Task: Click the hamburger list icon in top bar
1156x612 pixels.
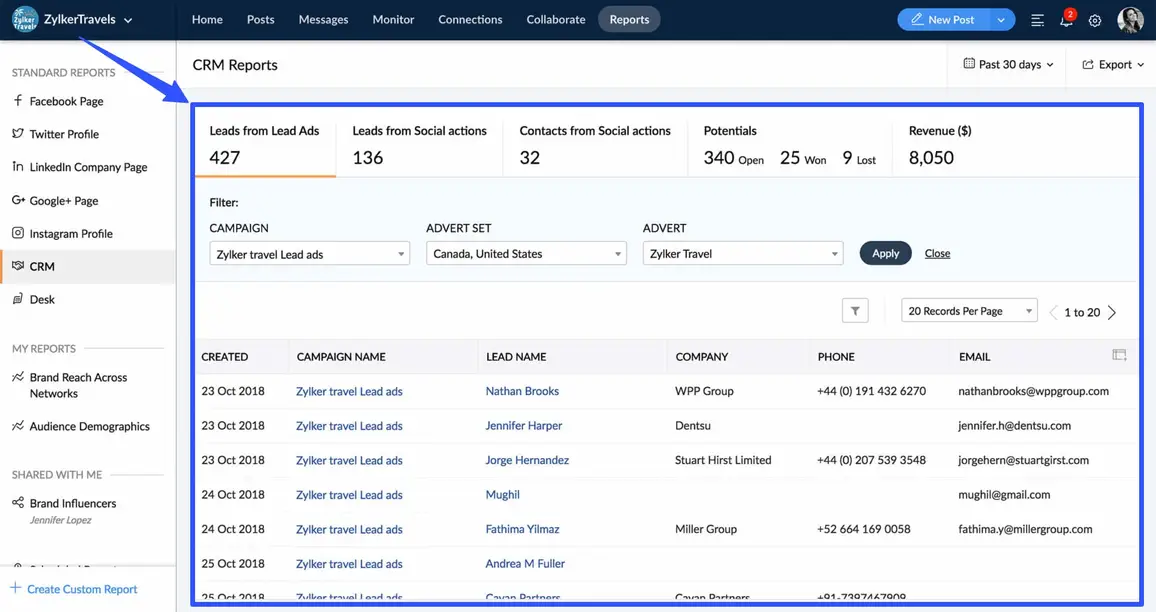Action: [x=1037, y=20]
